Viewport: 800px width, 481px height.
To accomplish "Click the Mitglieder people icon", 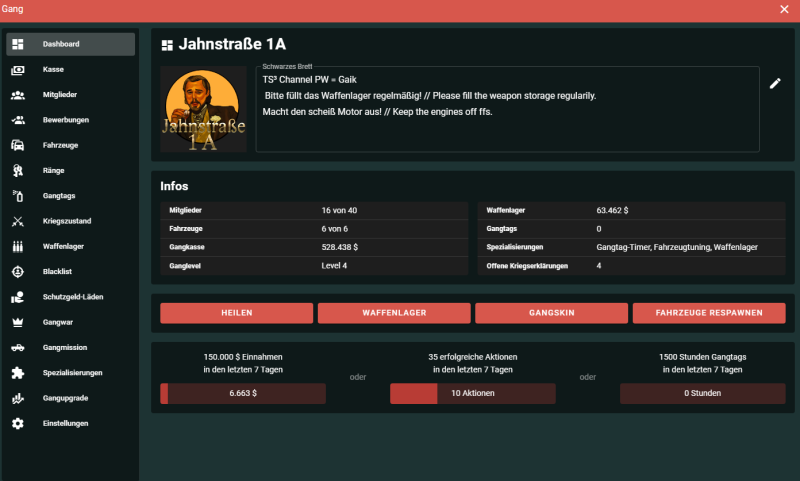I will pos(18,95).
